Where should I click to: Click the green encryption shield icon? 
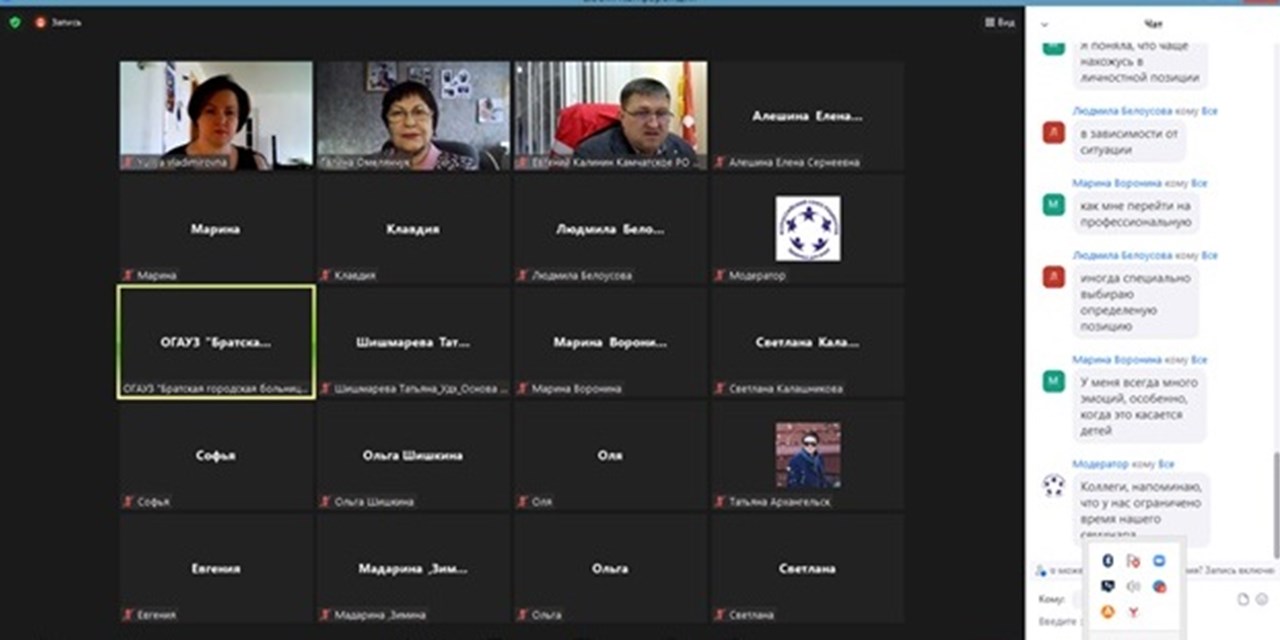coord(15,22)
